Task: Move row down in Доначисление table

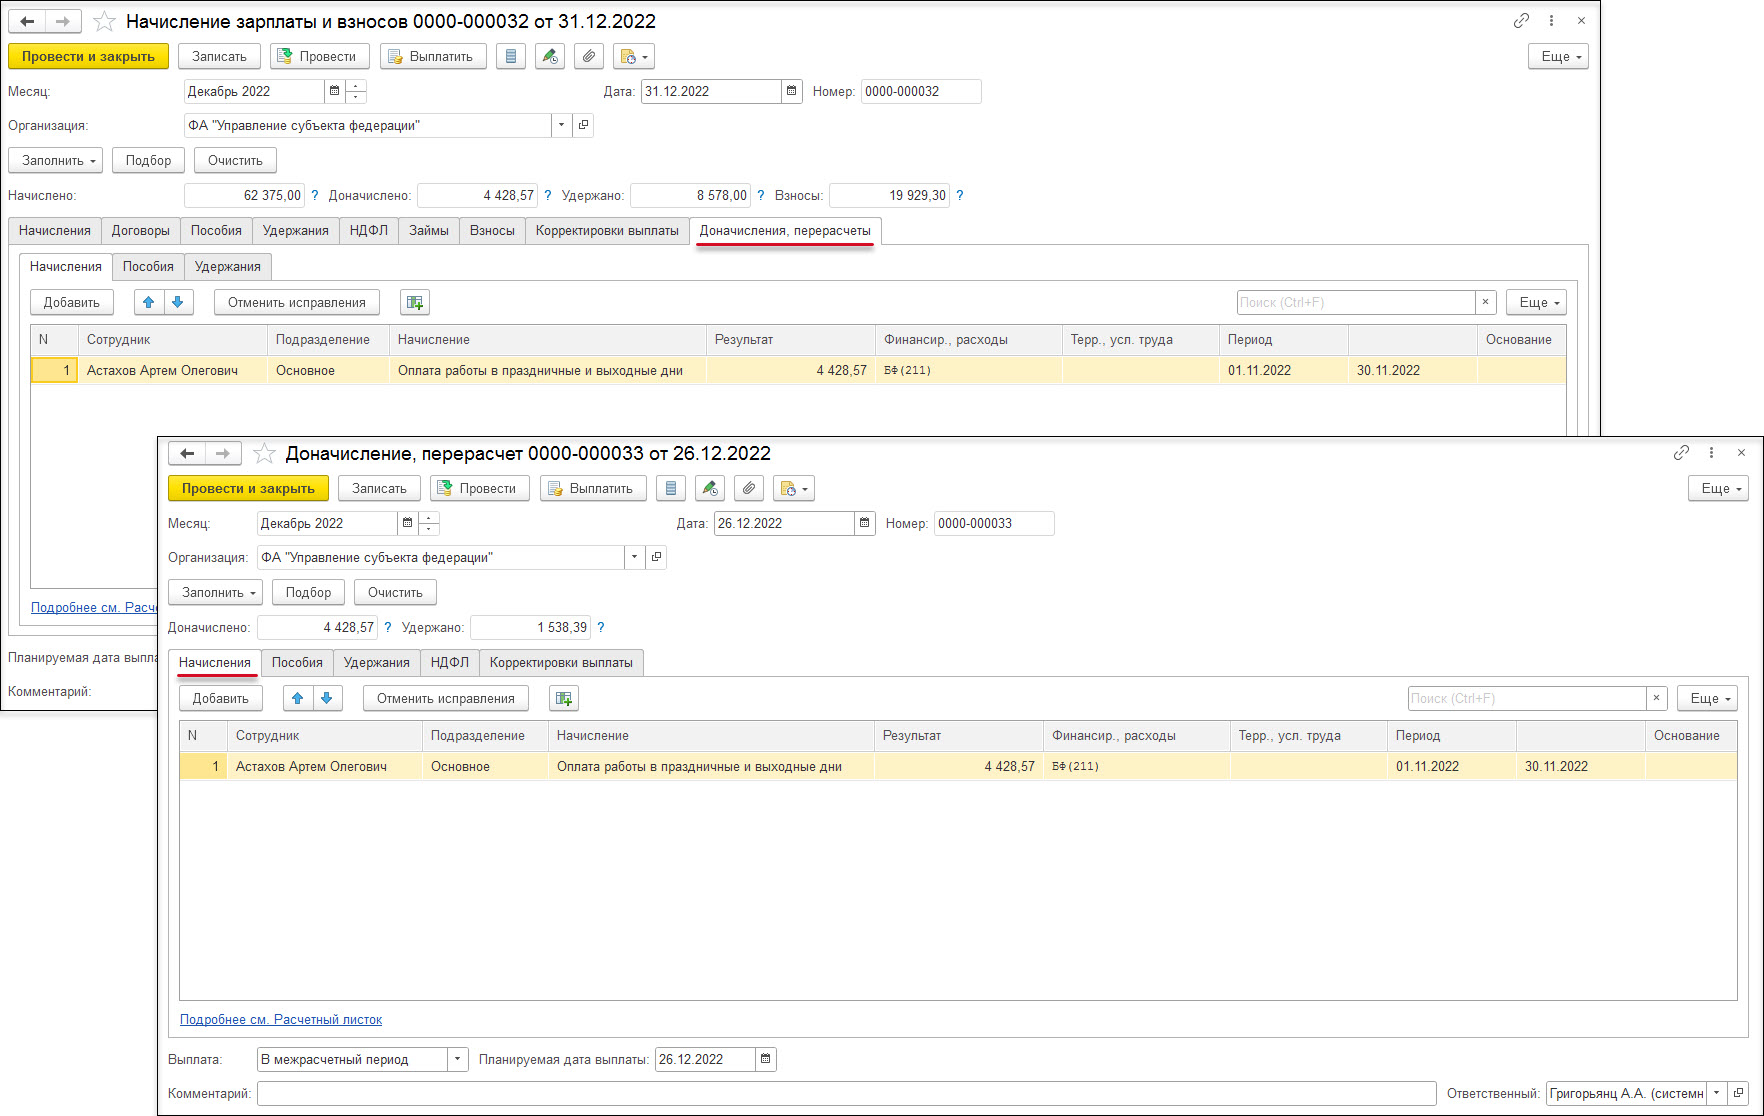Action: 327,698
